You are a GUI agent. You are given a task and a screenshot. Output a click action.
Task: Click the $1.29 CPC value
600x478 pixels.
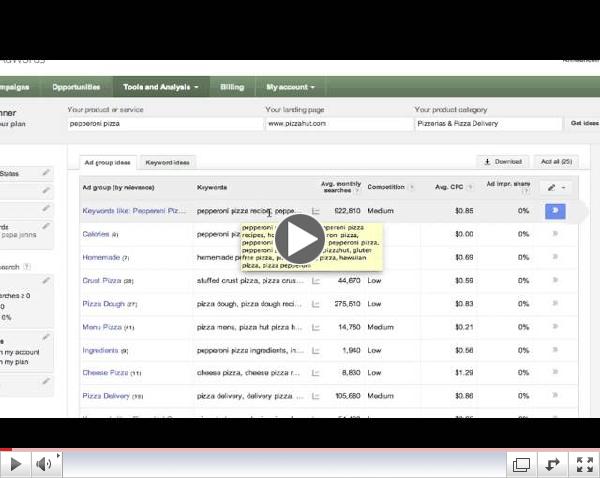(464, 373)
